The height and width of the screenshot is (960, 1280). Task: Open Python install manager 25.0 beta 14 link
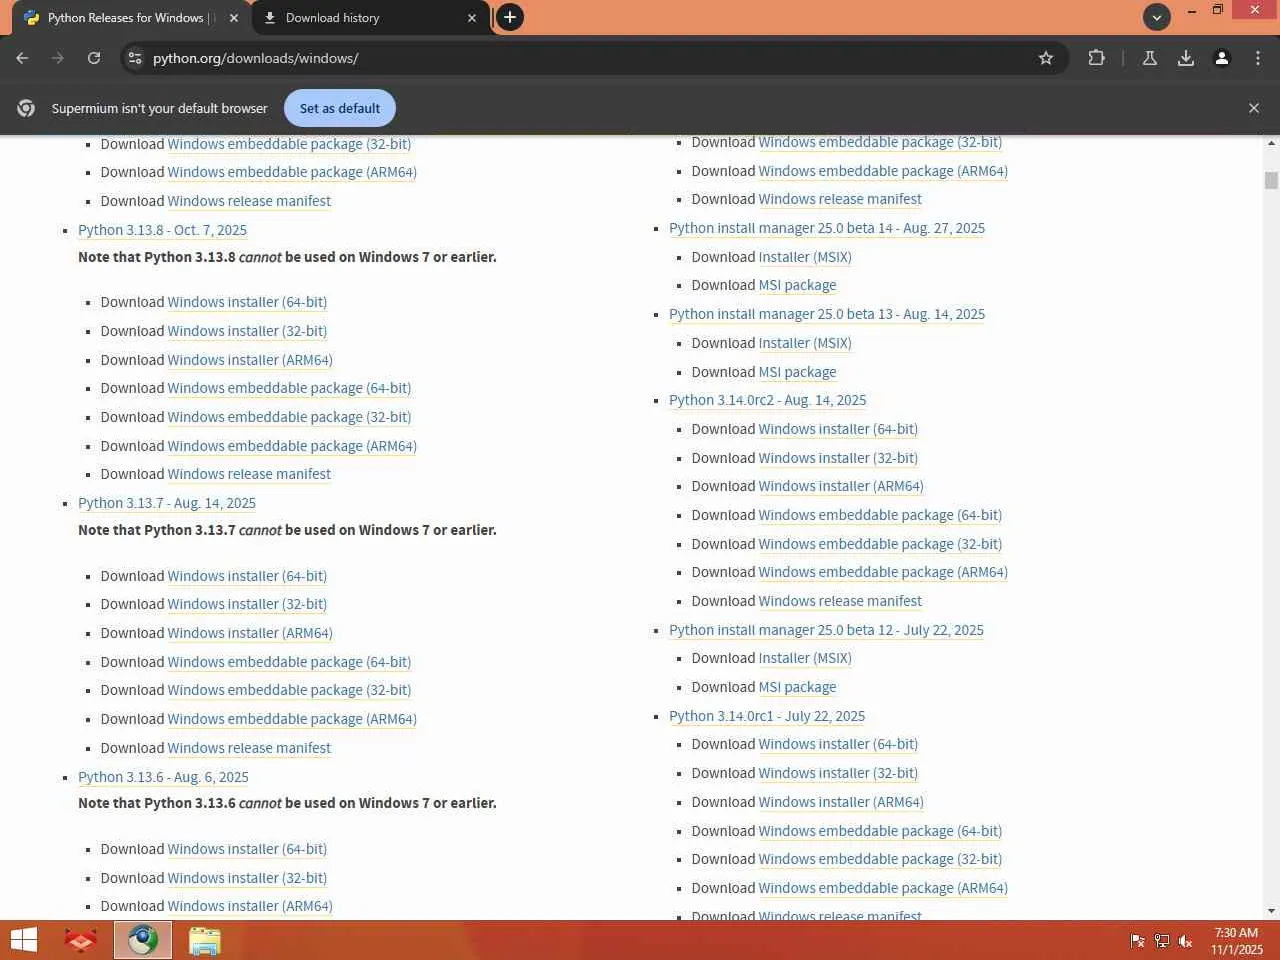827,228
